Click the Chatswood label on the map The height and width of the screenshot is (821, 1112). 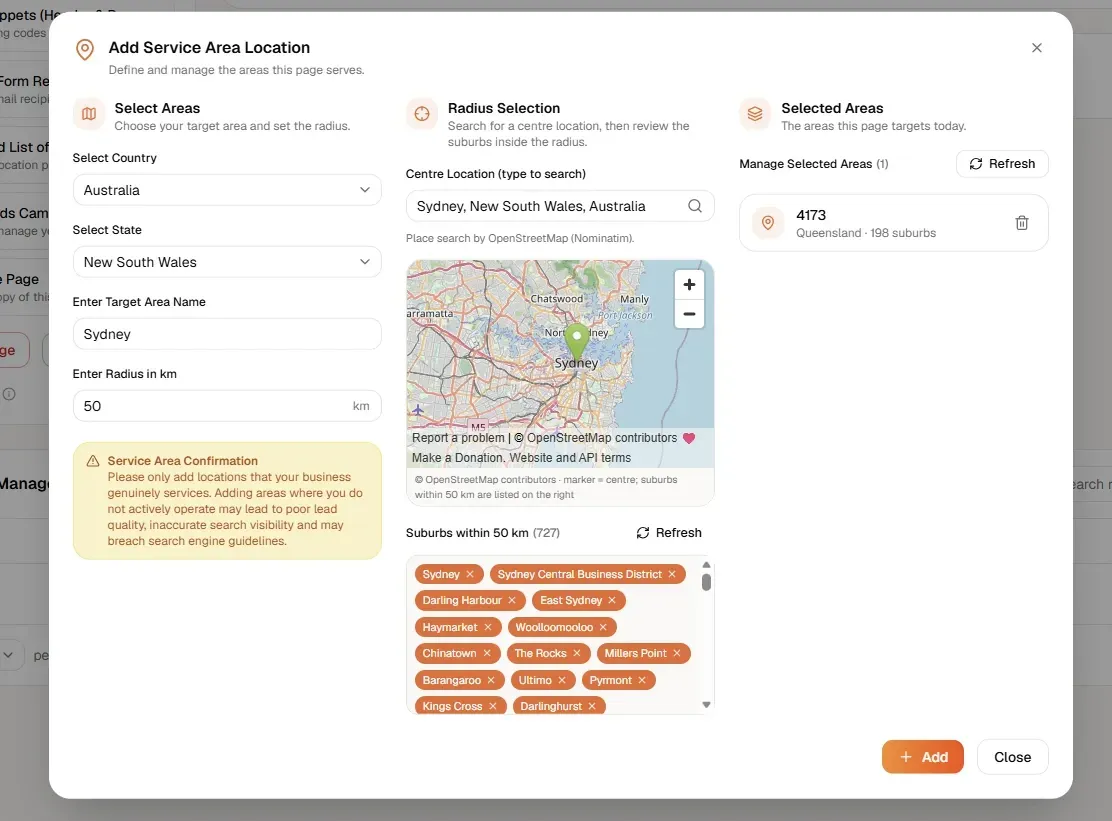pos(557,299)
